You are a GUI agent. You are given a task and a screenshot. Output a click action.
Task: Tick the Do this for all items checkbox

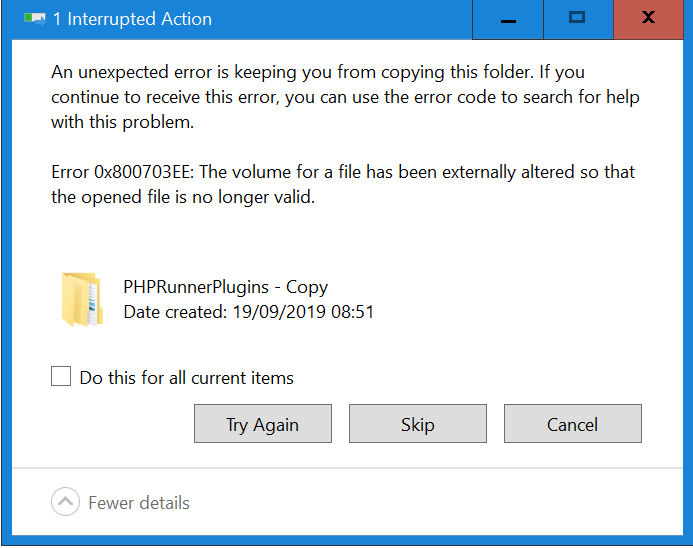(61, 376)
